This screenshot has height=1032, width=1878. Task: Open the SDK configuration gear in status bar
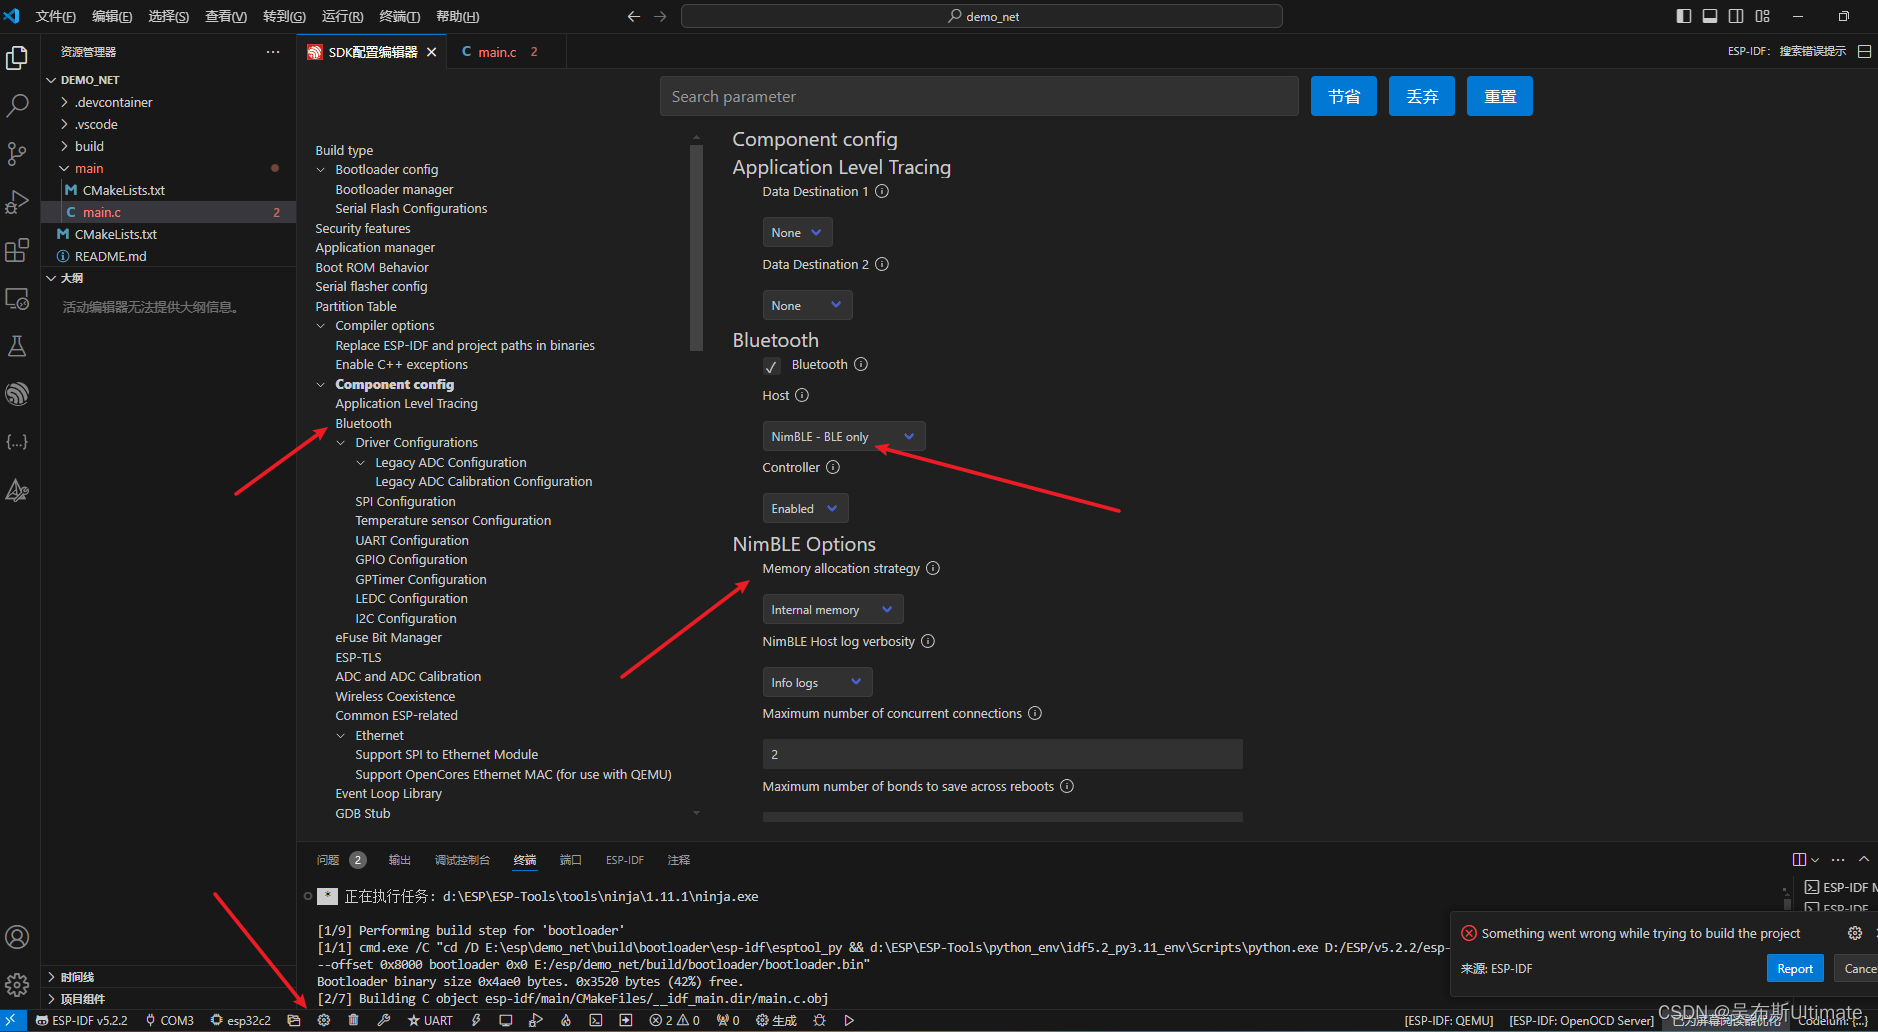pos(324,1019)
